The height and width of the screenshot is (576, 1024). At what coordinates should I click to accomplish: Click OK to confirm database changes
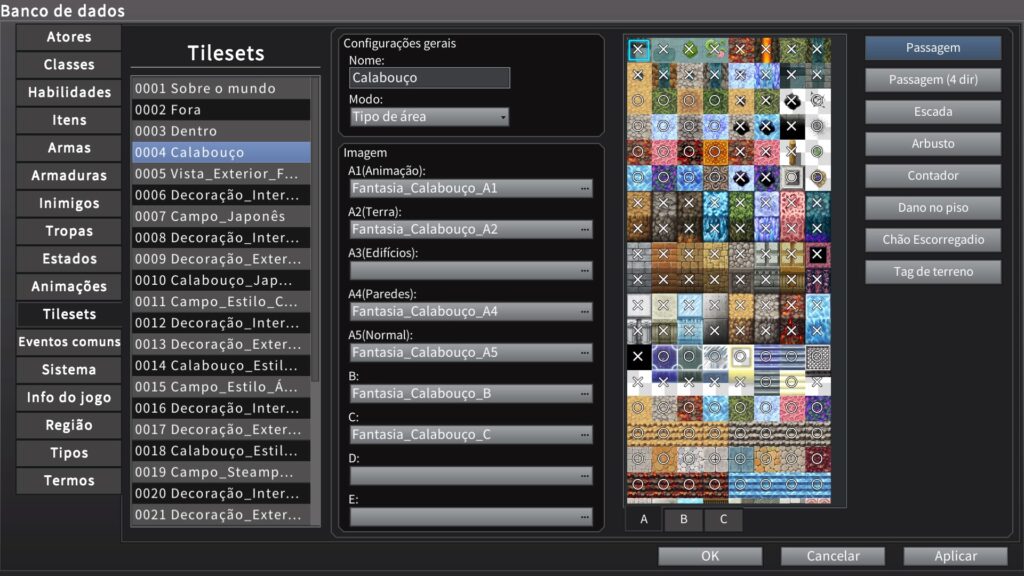click(710, 556)
